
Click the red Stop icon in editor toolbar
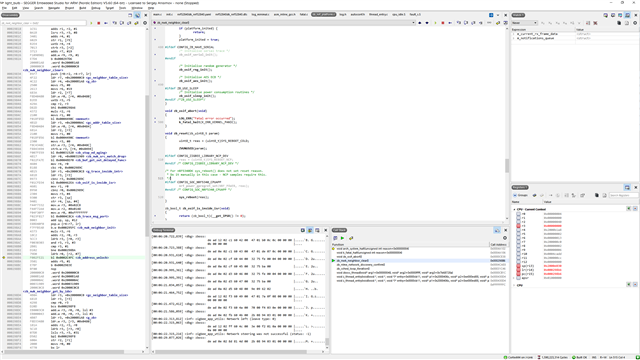[442, 23]
